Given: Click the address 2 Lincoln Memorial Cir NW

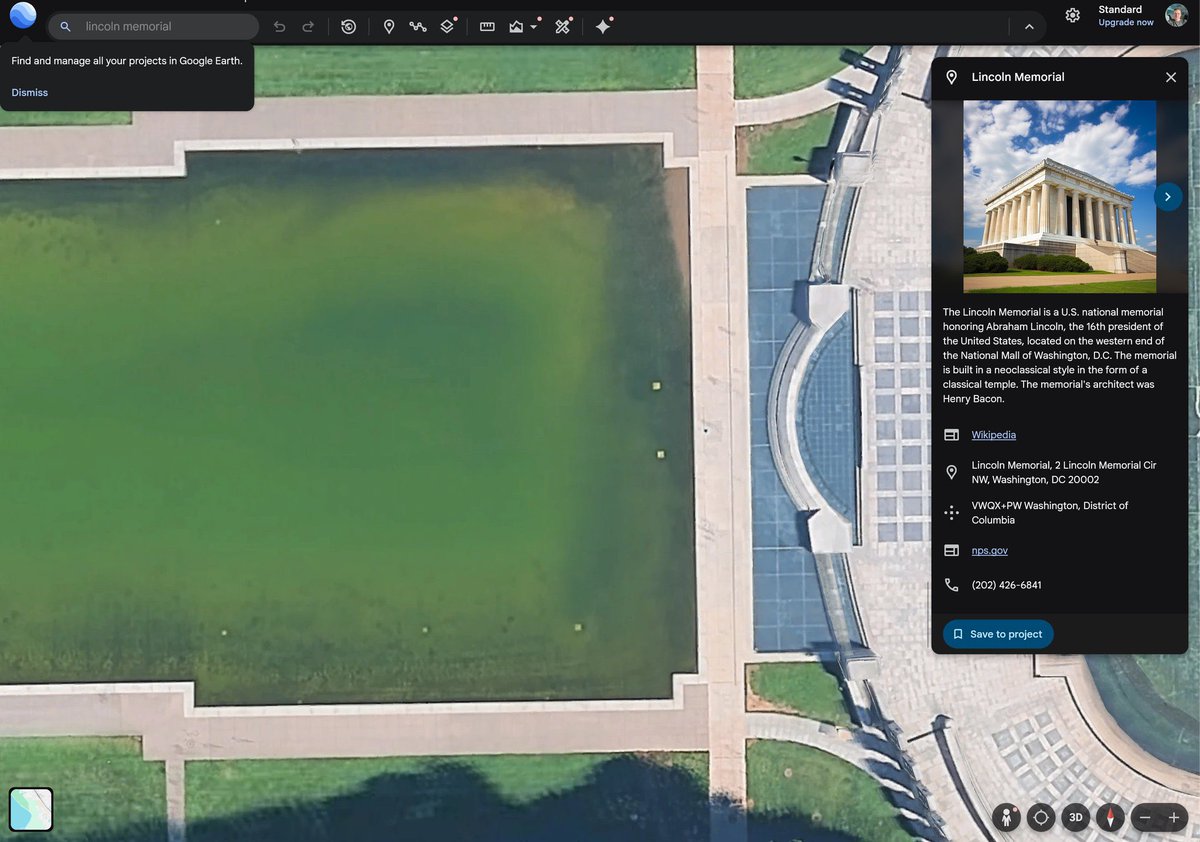Looking at the screenshot, I should 1064,473.
